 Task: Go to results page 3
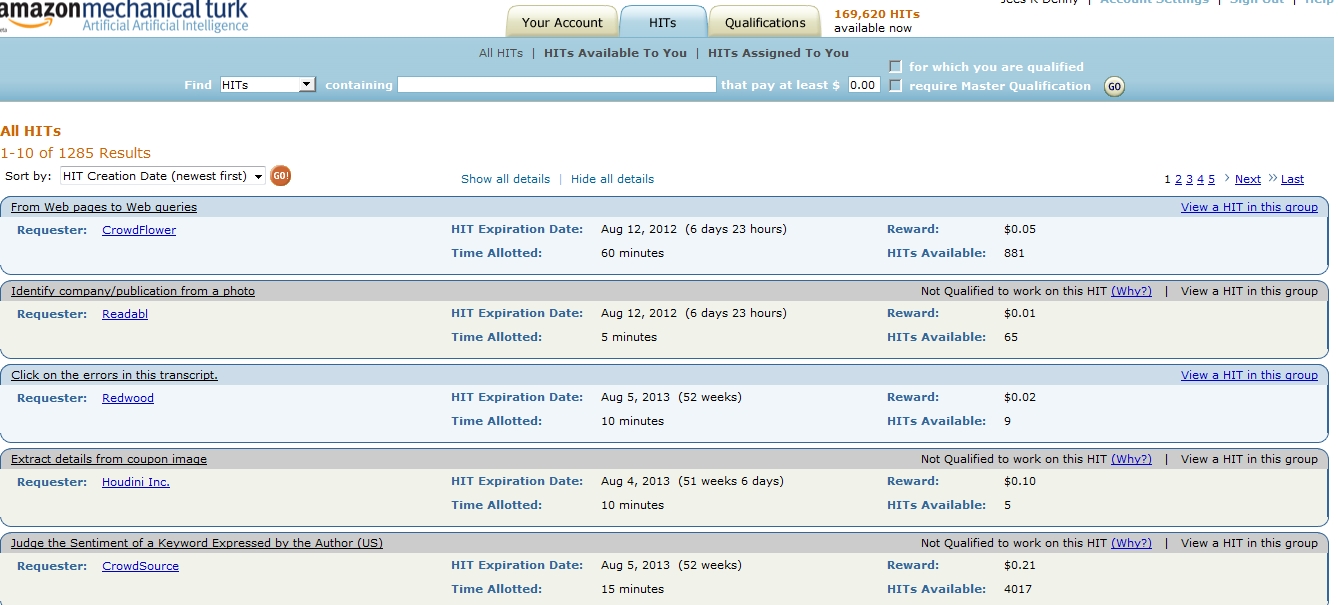(x=1189, y=179)
